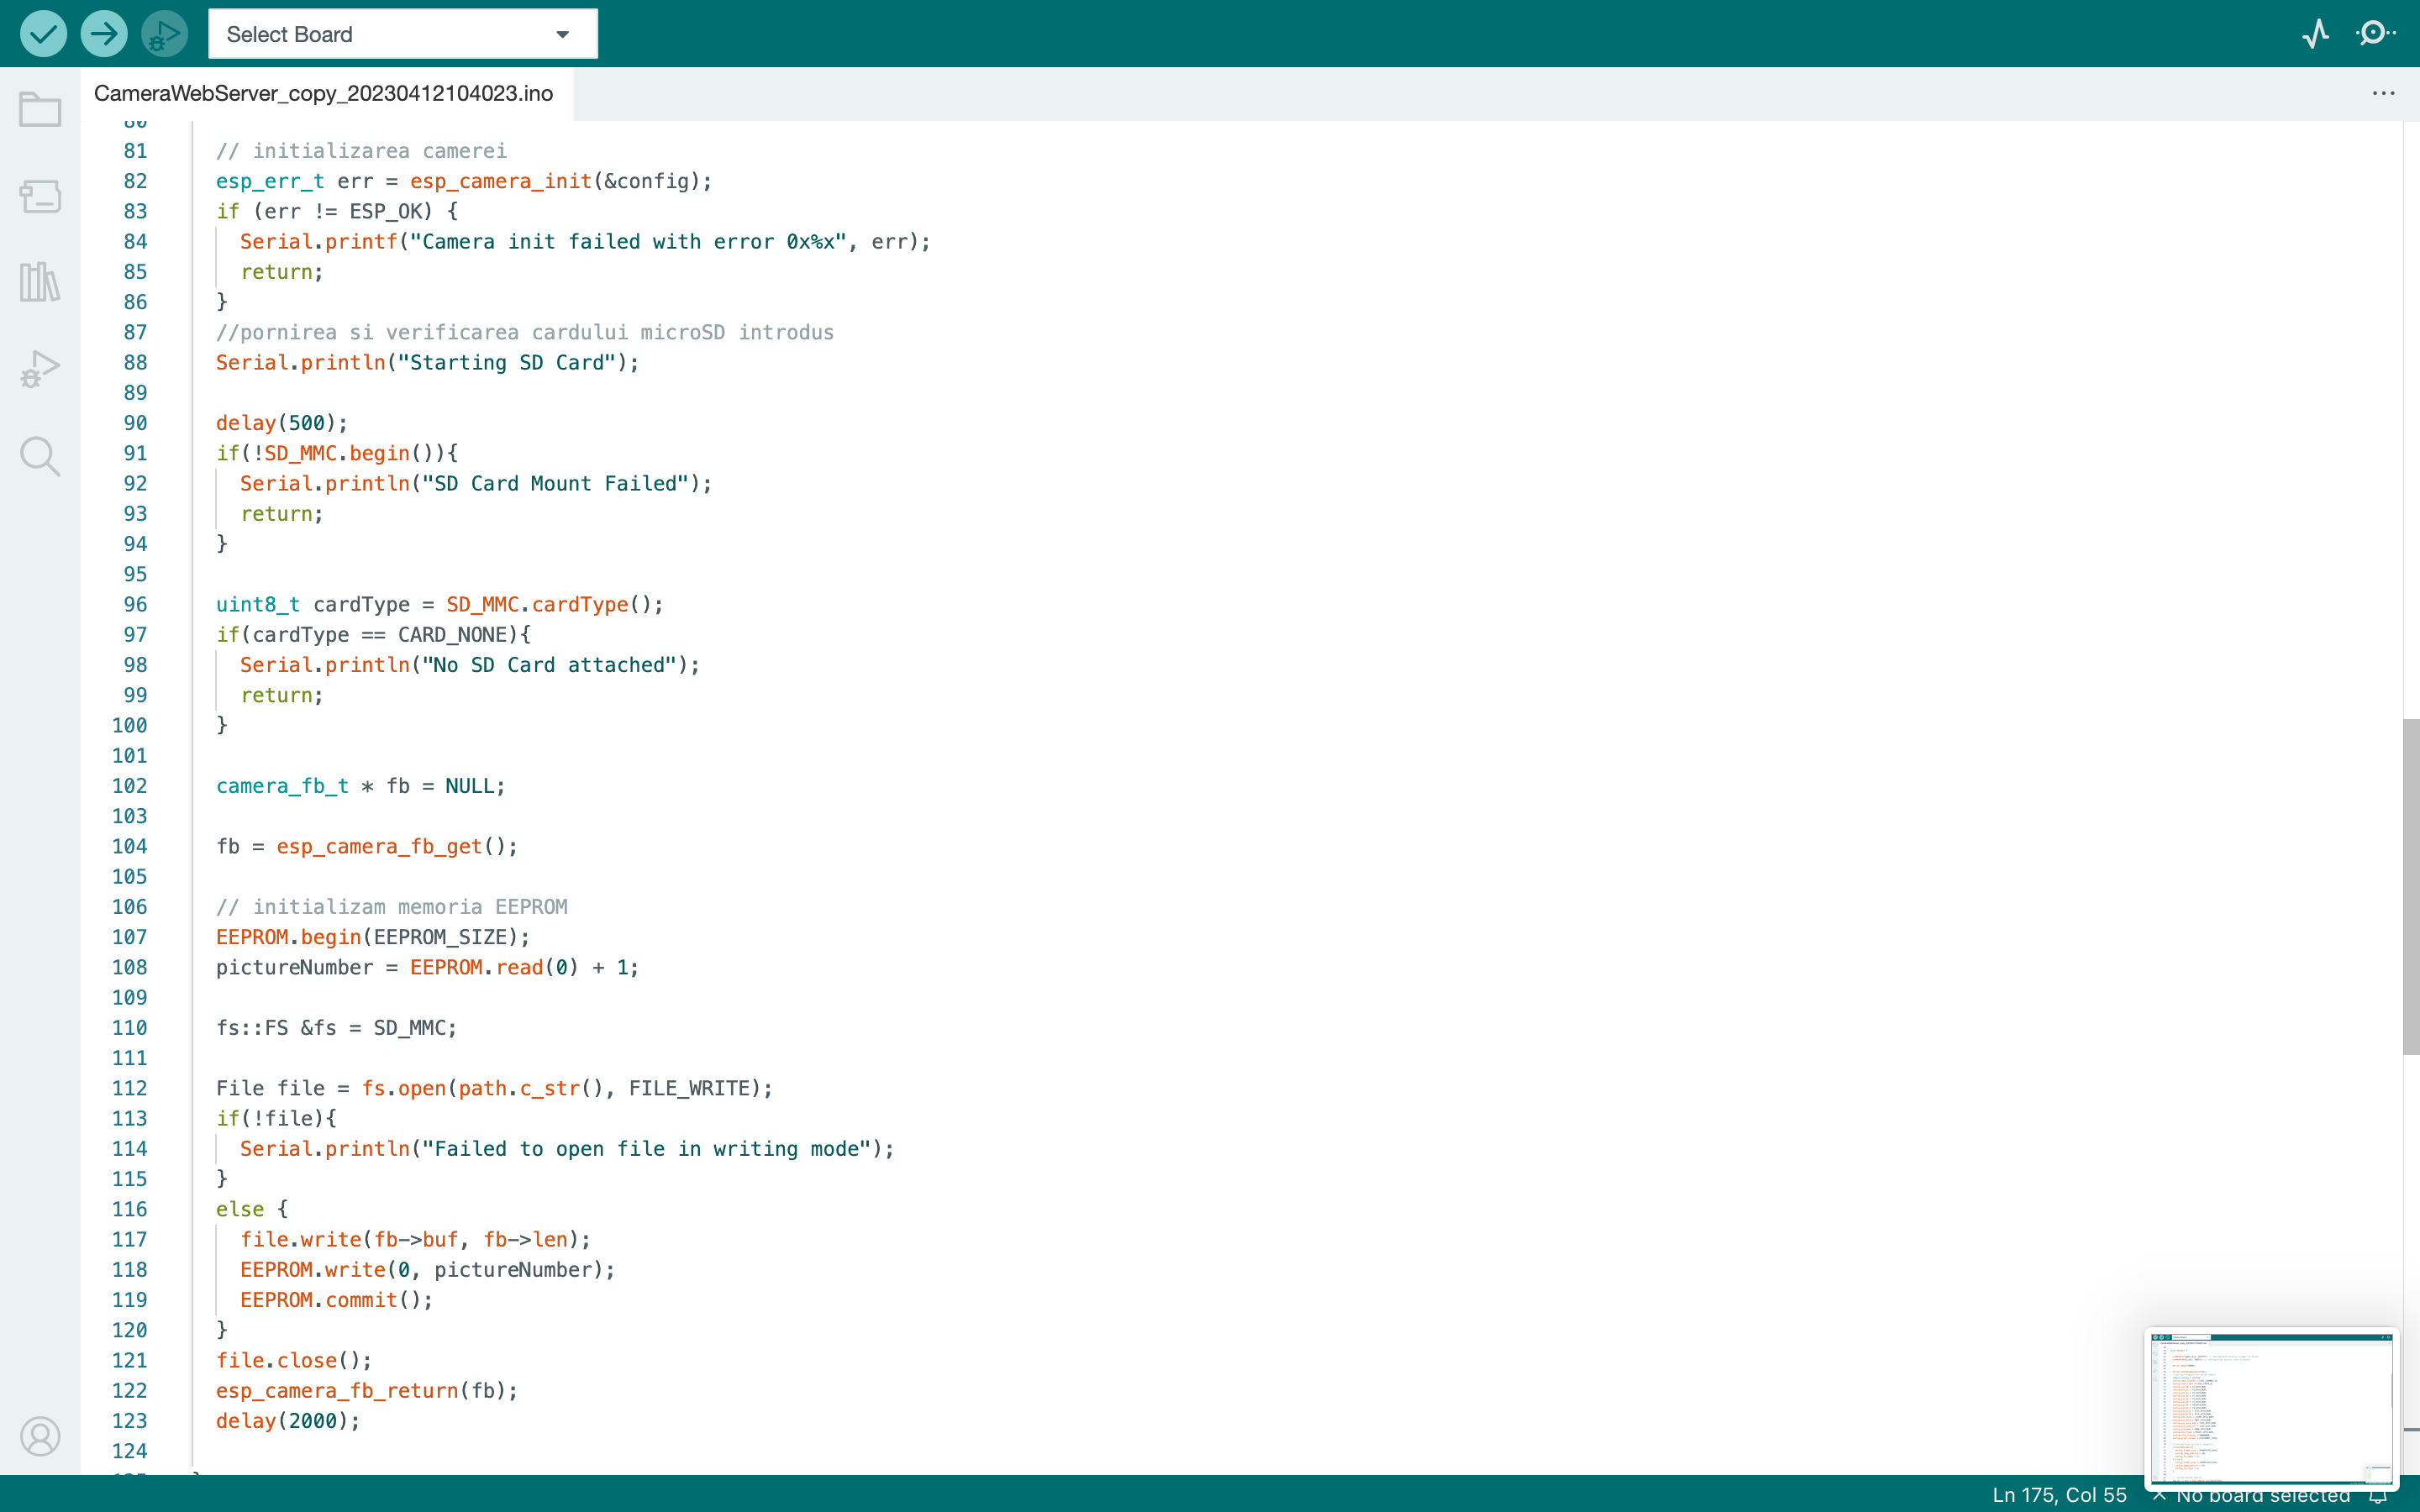The width and height of the screenshot is (2420, 1512).
Task: Select the CameraWebServer_copy tab
Action: point(324,93)
